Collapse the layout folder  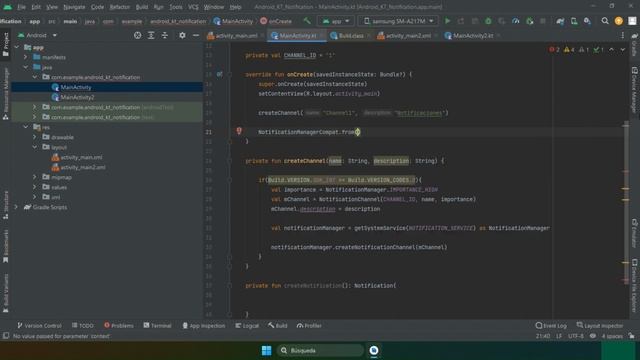pos(35,147)
